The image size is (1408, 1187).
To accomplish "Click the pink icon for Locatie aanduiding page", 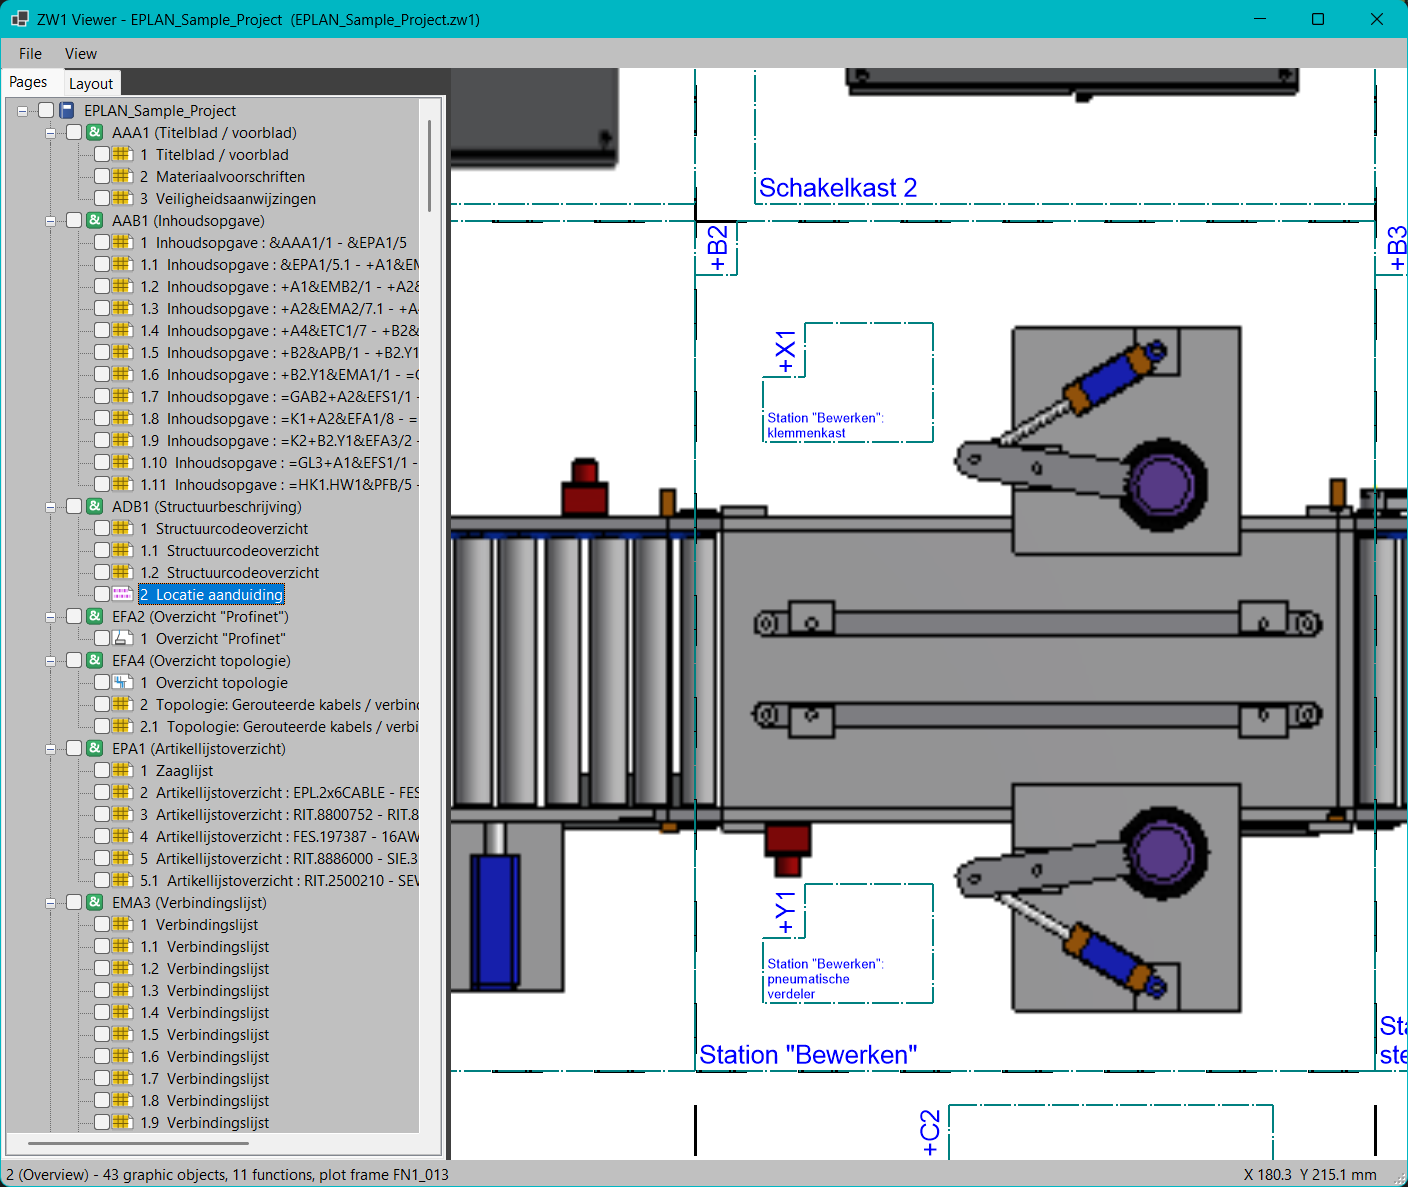I will pos(122,594).
